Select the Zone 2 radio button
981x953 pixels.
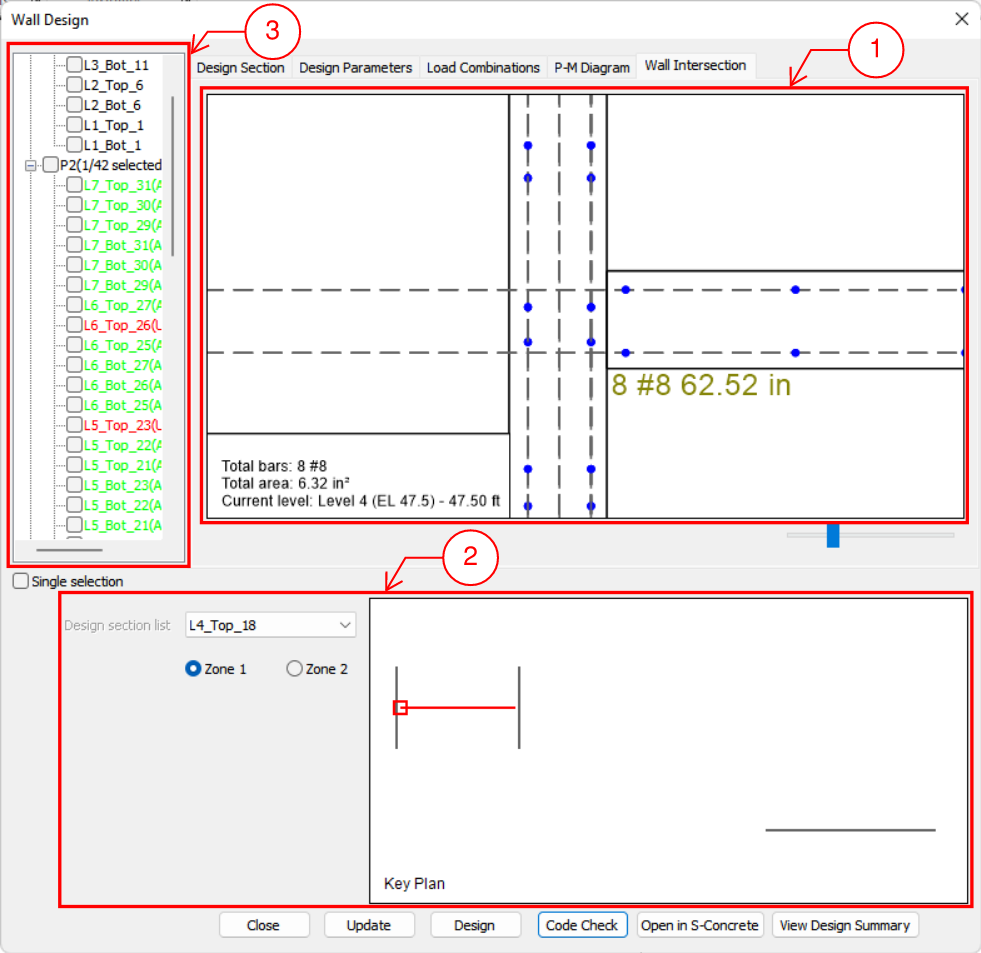point(294,669)
